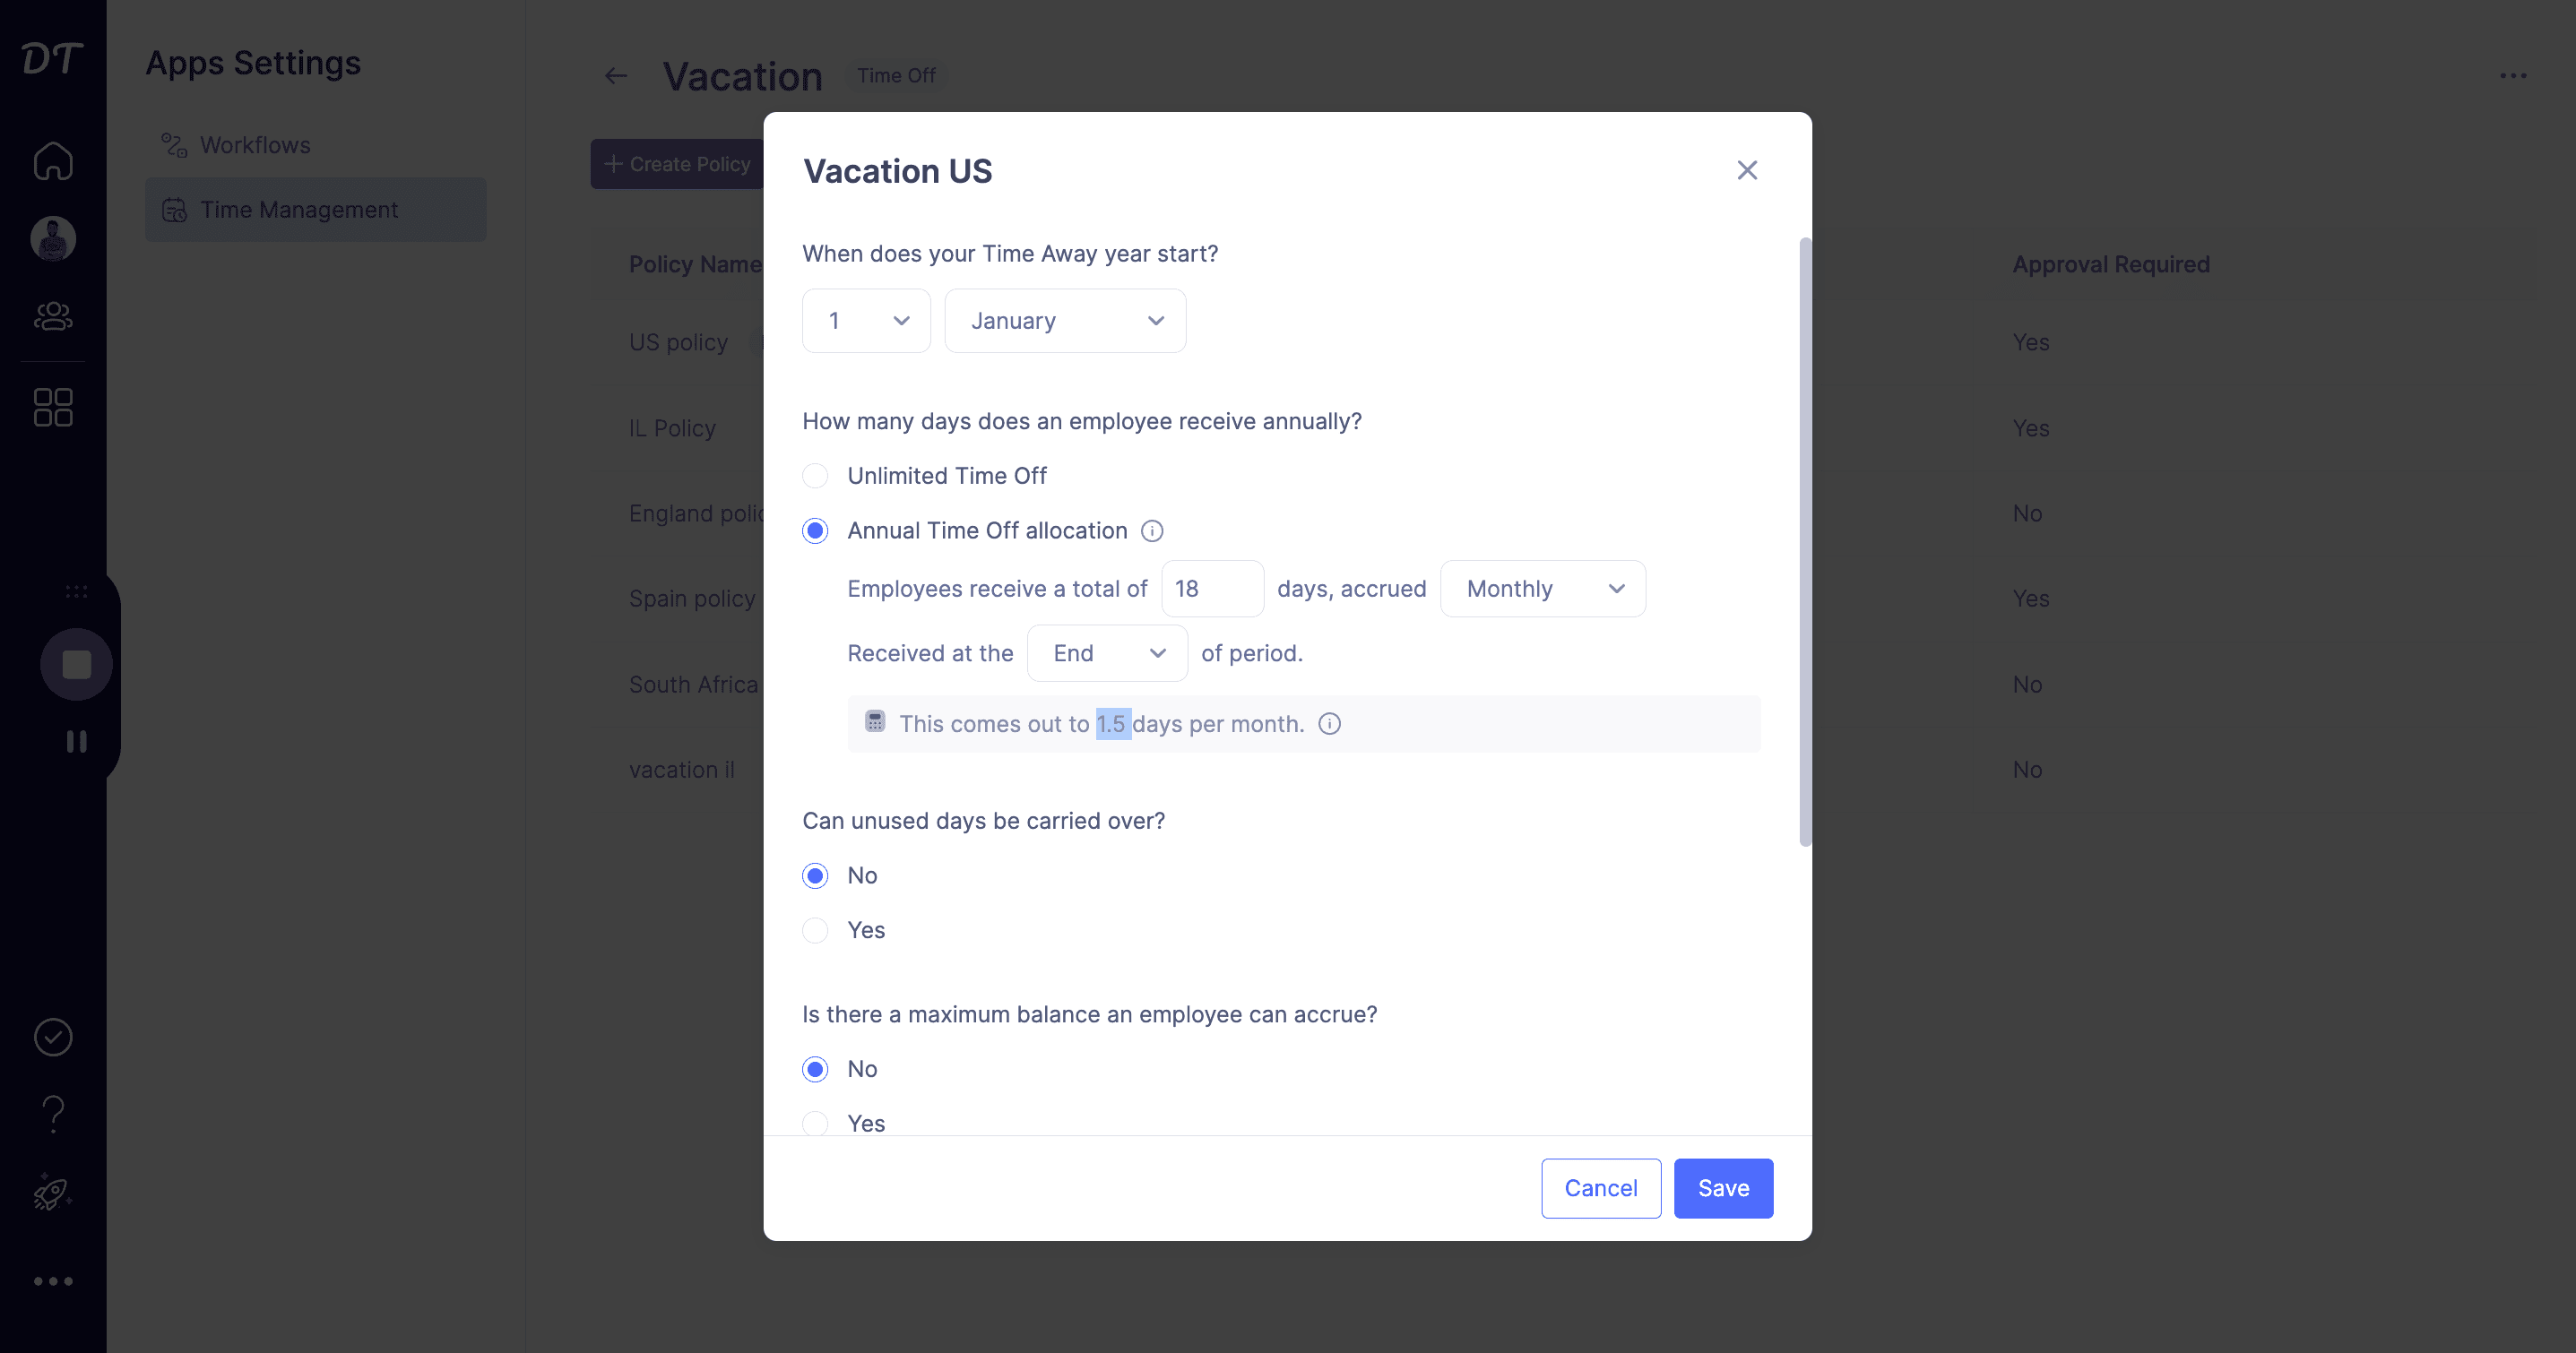The image size is (2576, 1353).
Task: Select Yes for maximum accrual balance
Action: coord(815,1123)
